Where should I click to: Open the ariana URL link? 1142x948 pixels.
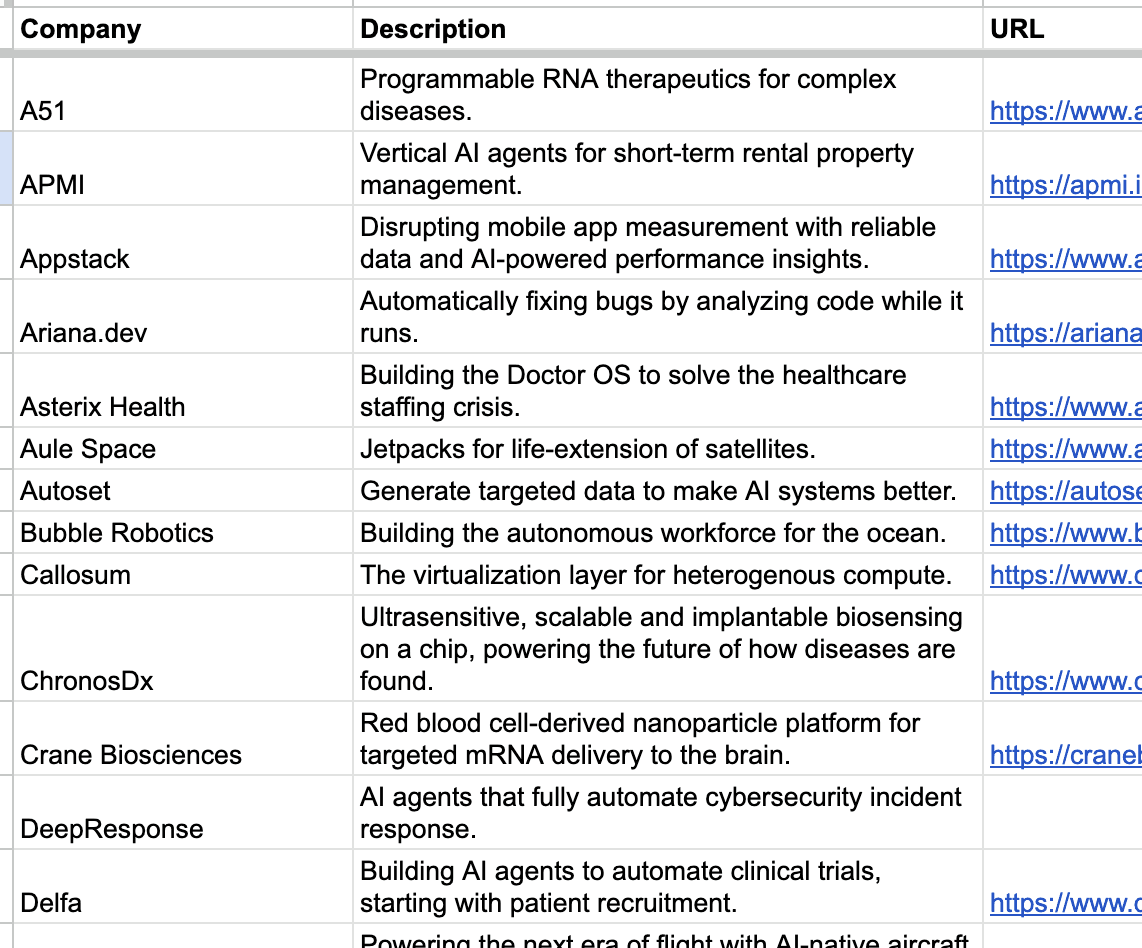tap(1066, 333)
